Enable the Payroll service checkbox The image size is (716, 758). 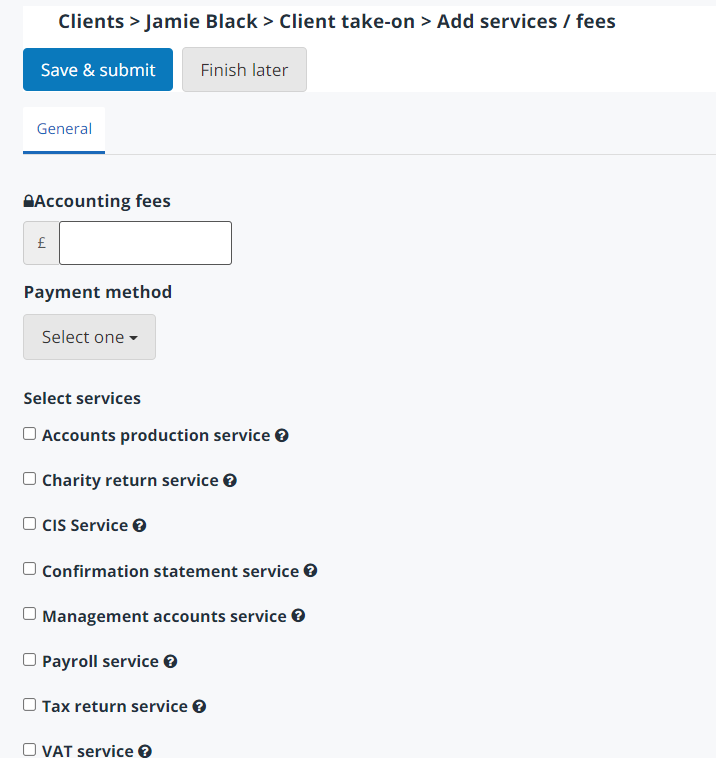click(x=30, y=659)
